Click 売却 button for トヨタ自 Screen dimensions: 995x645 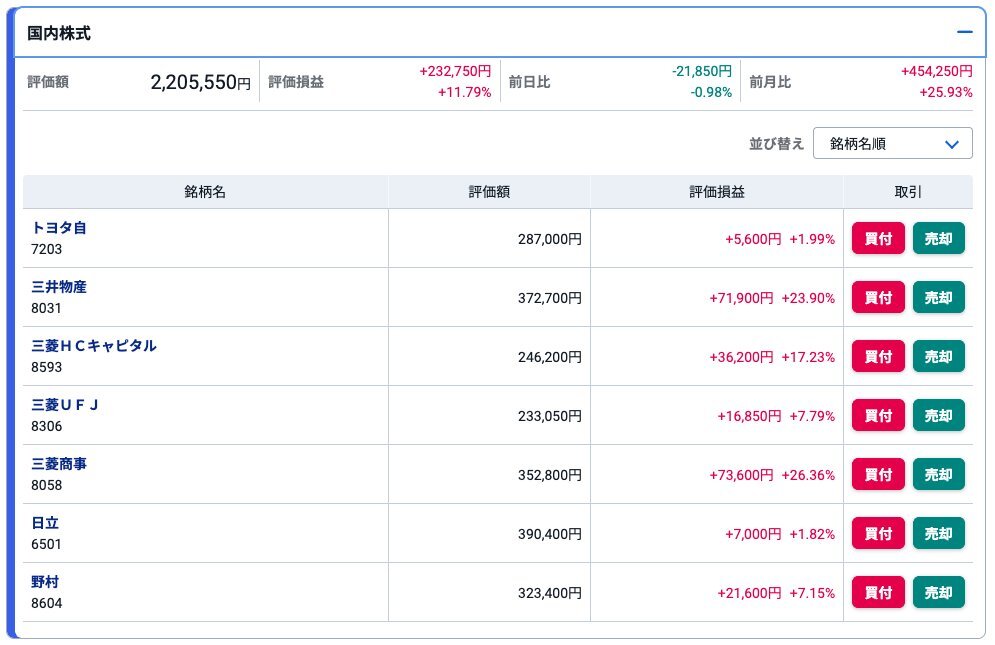coord(938,239)
